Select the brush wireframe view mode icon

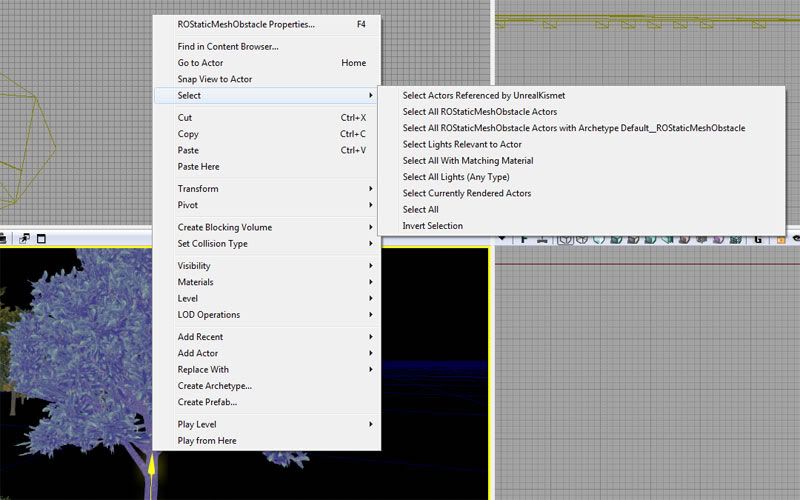click(566, 239)
